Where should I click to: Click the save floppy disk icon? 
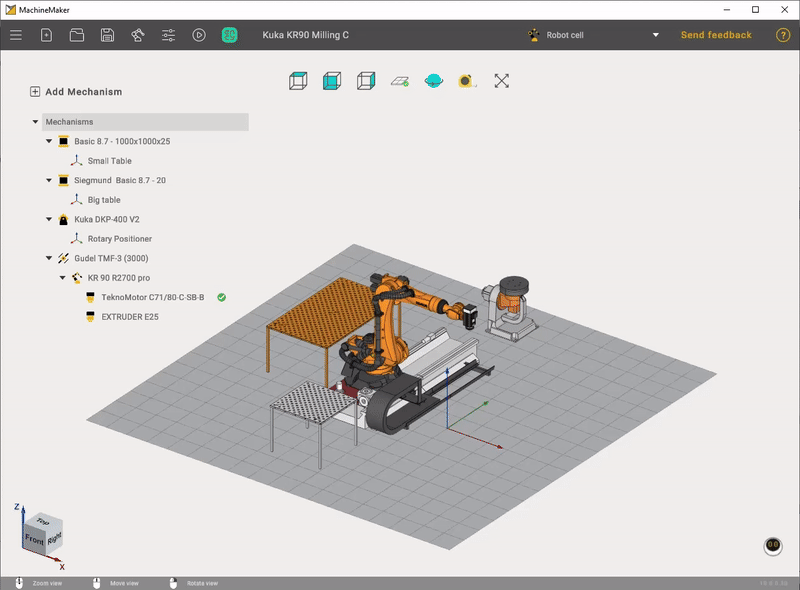click(107, 35)
